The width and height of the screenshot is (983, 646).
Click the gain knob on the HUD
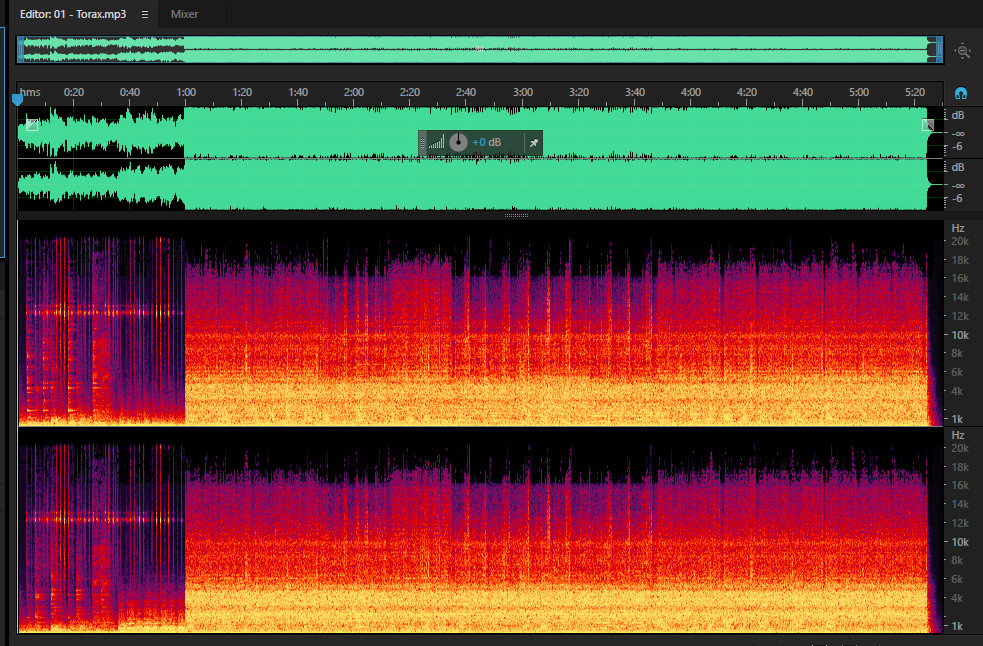pos(458,142)
